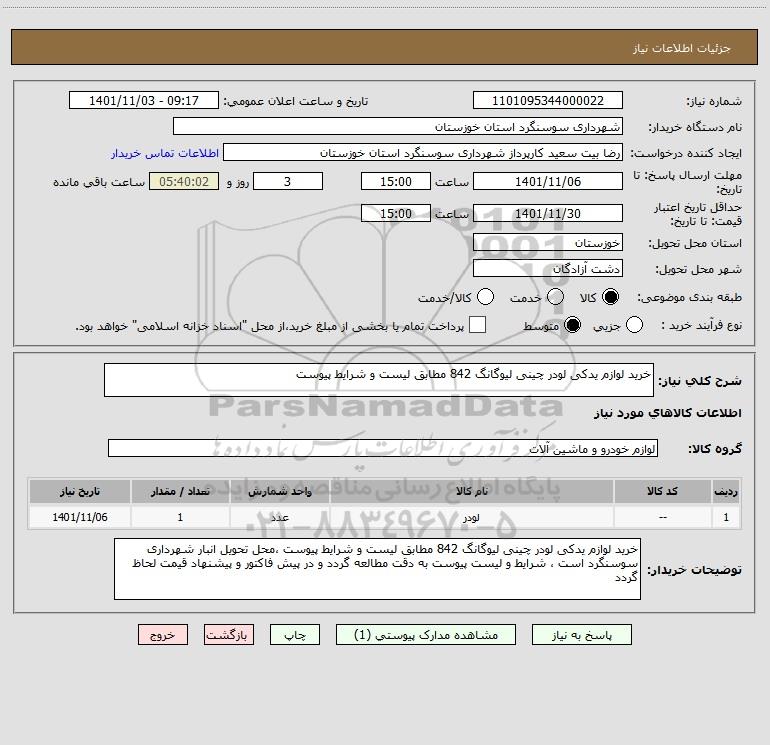This screenshot has width=770, height=745.
Task: Click the general need description text box
Action: [379, 380]
